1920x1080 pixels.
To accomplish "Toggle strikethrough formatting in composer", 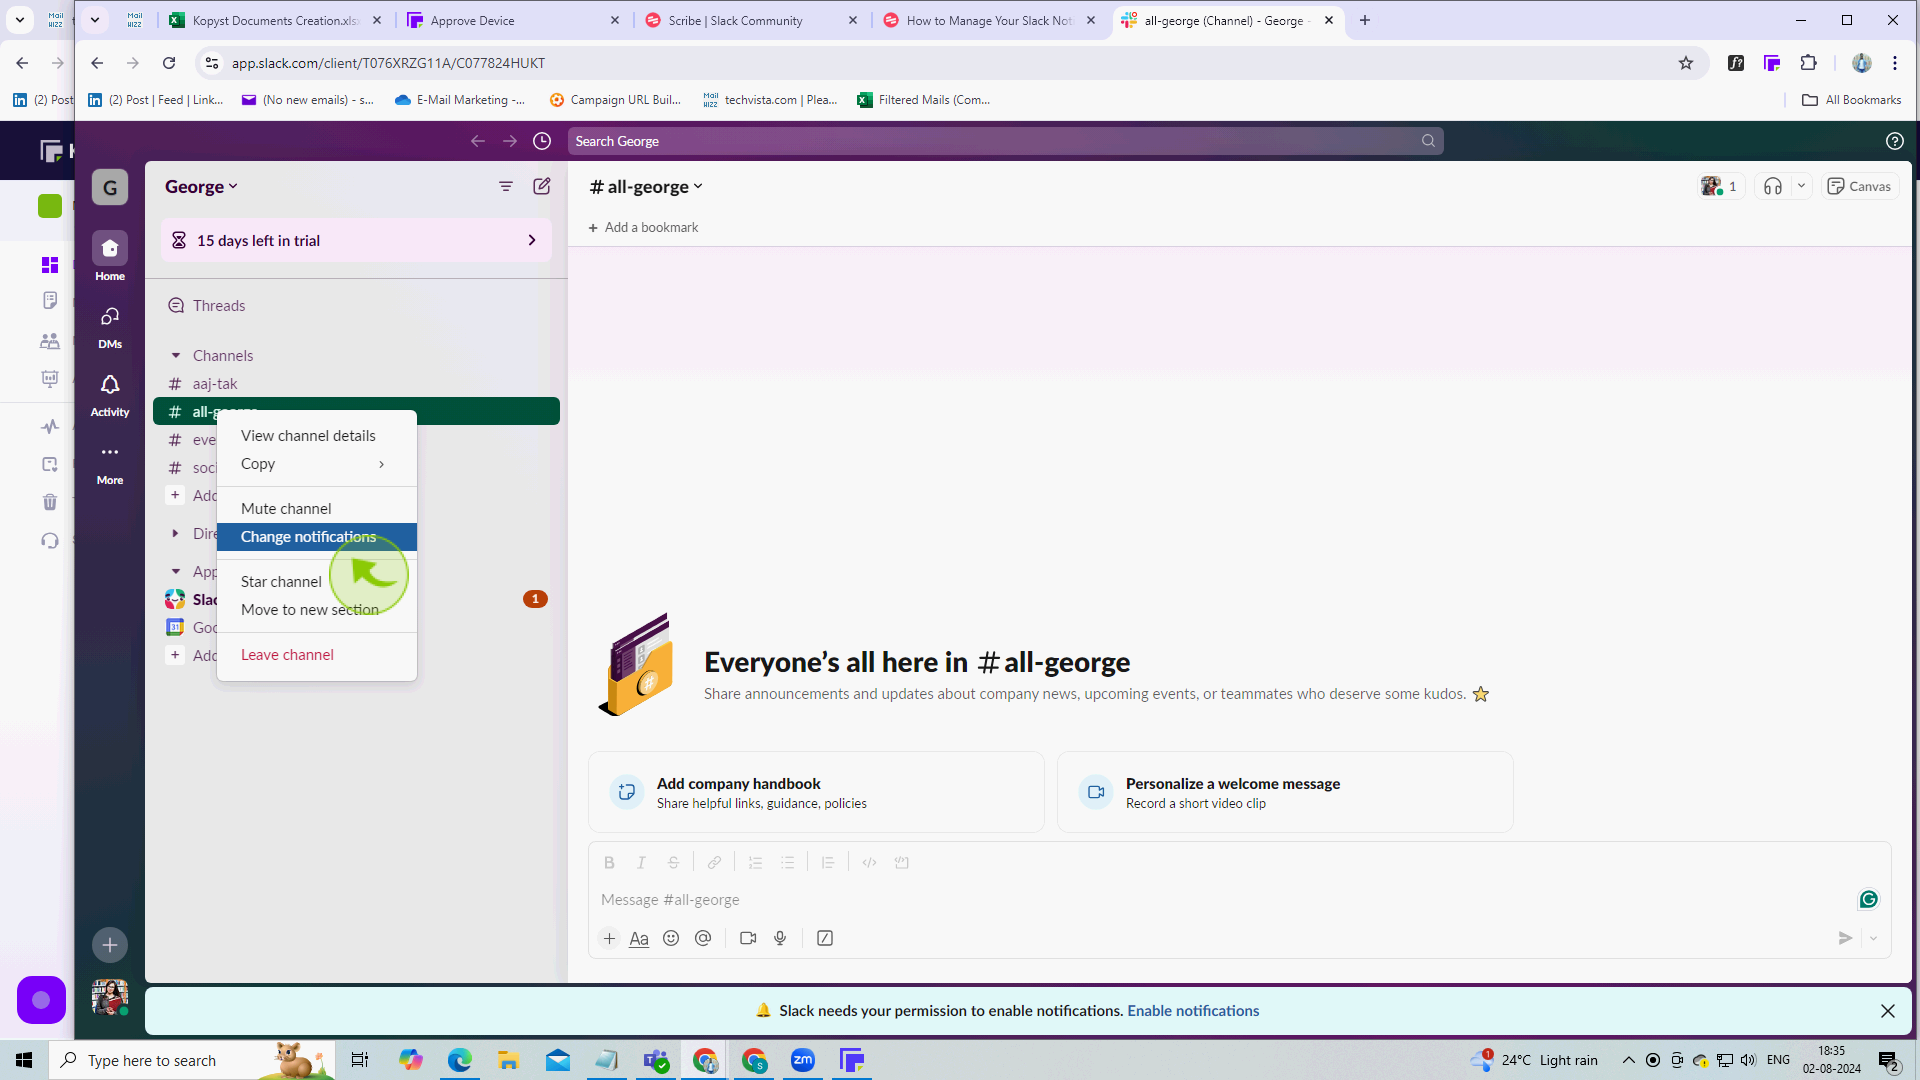I will click(x=673, y=863).
